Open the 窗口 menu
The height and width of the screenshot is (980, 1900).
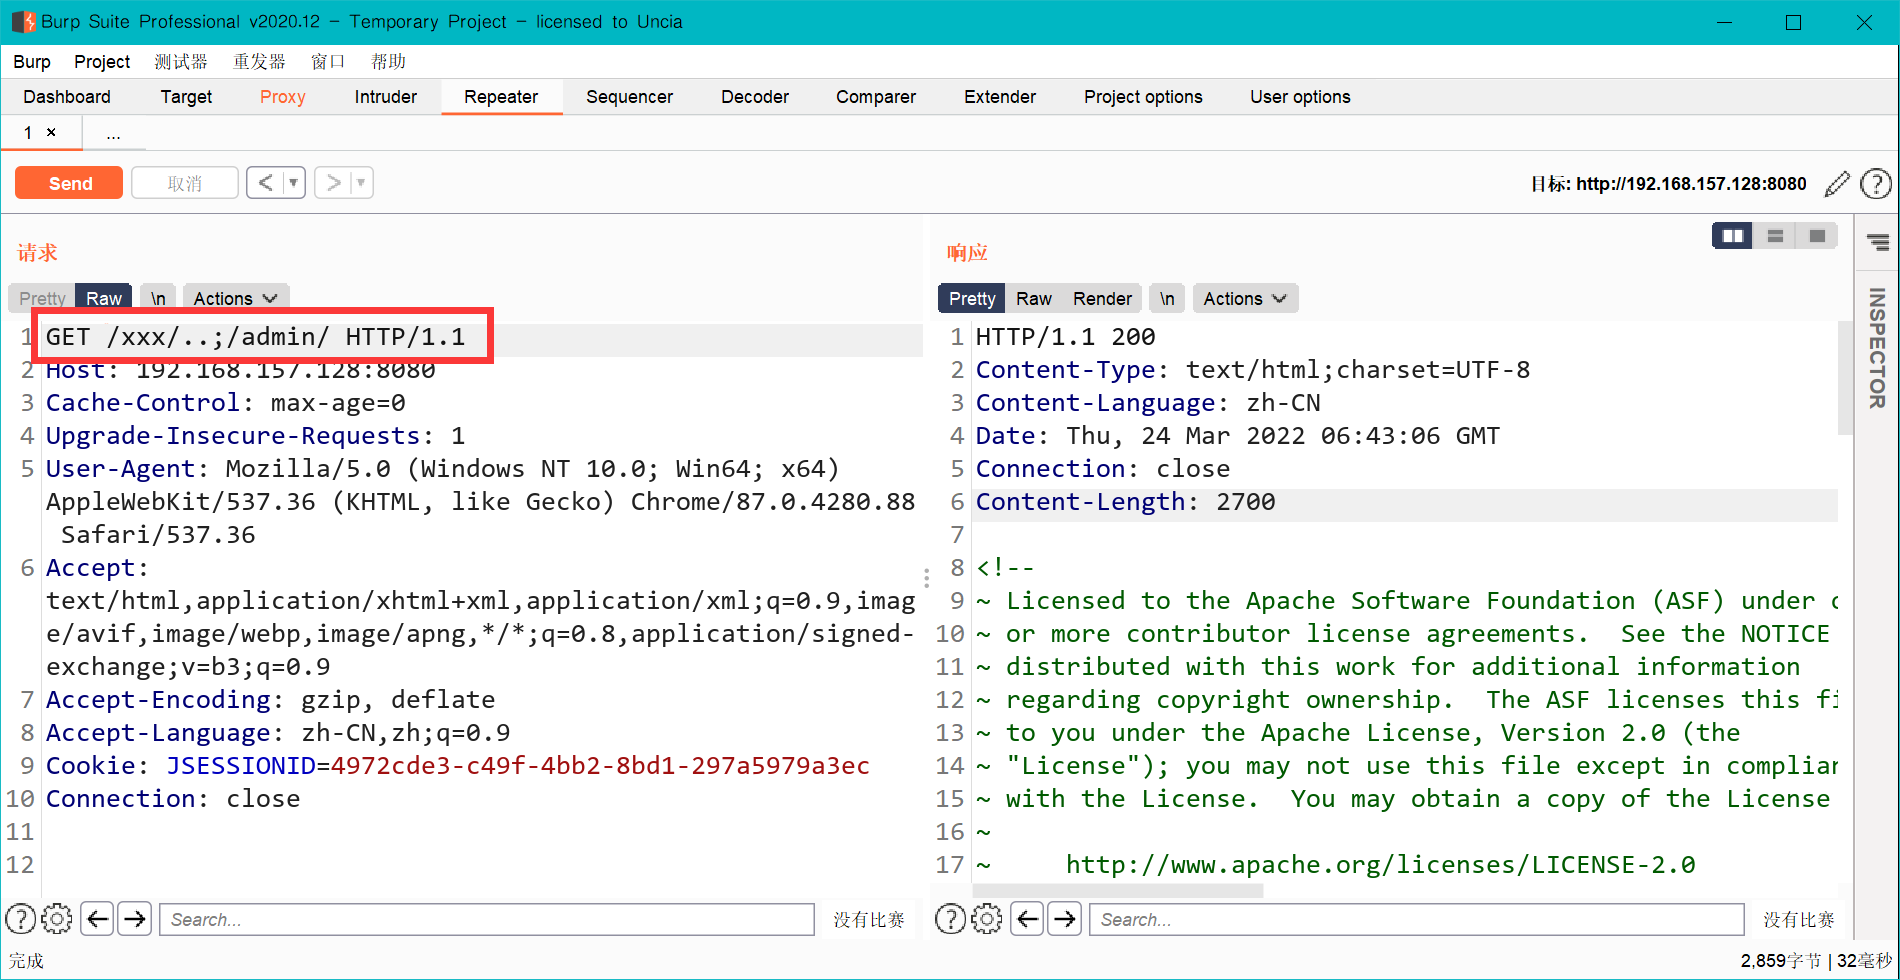(328, 61)
